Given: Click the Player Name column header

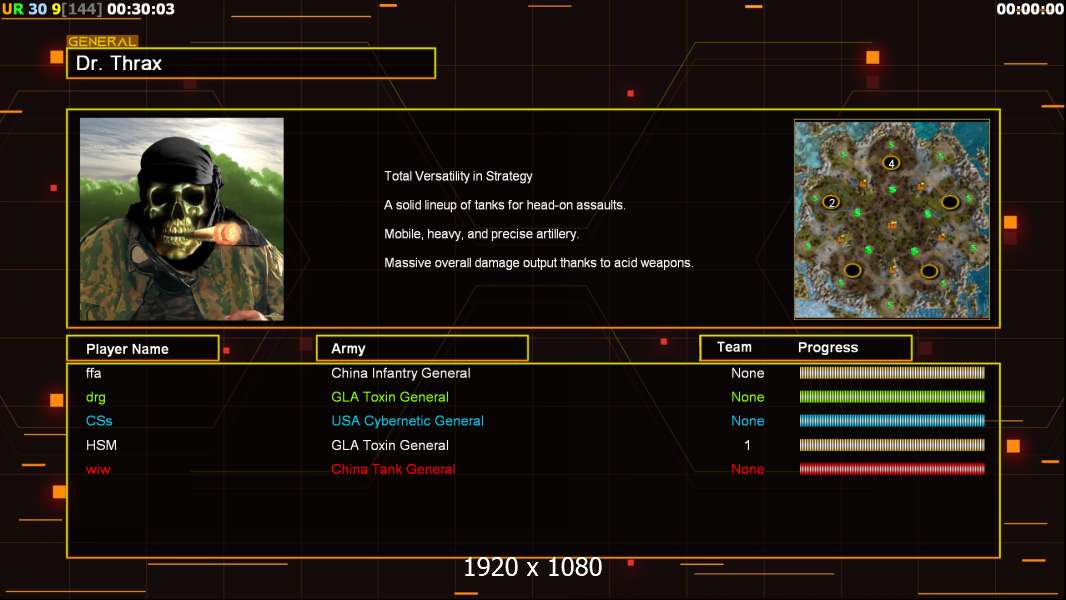Looking at the screenshot, I should point(143,349).
